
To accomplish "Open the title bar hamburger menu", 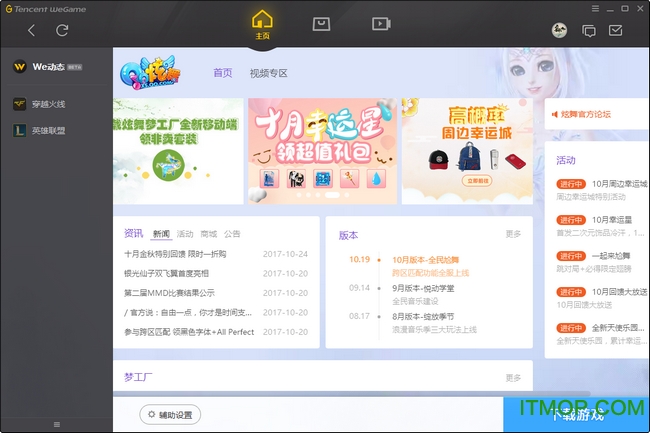I will [595, 9].
